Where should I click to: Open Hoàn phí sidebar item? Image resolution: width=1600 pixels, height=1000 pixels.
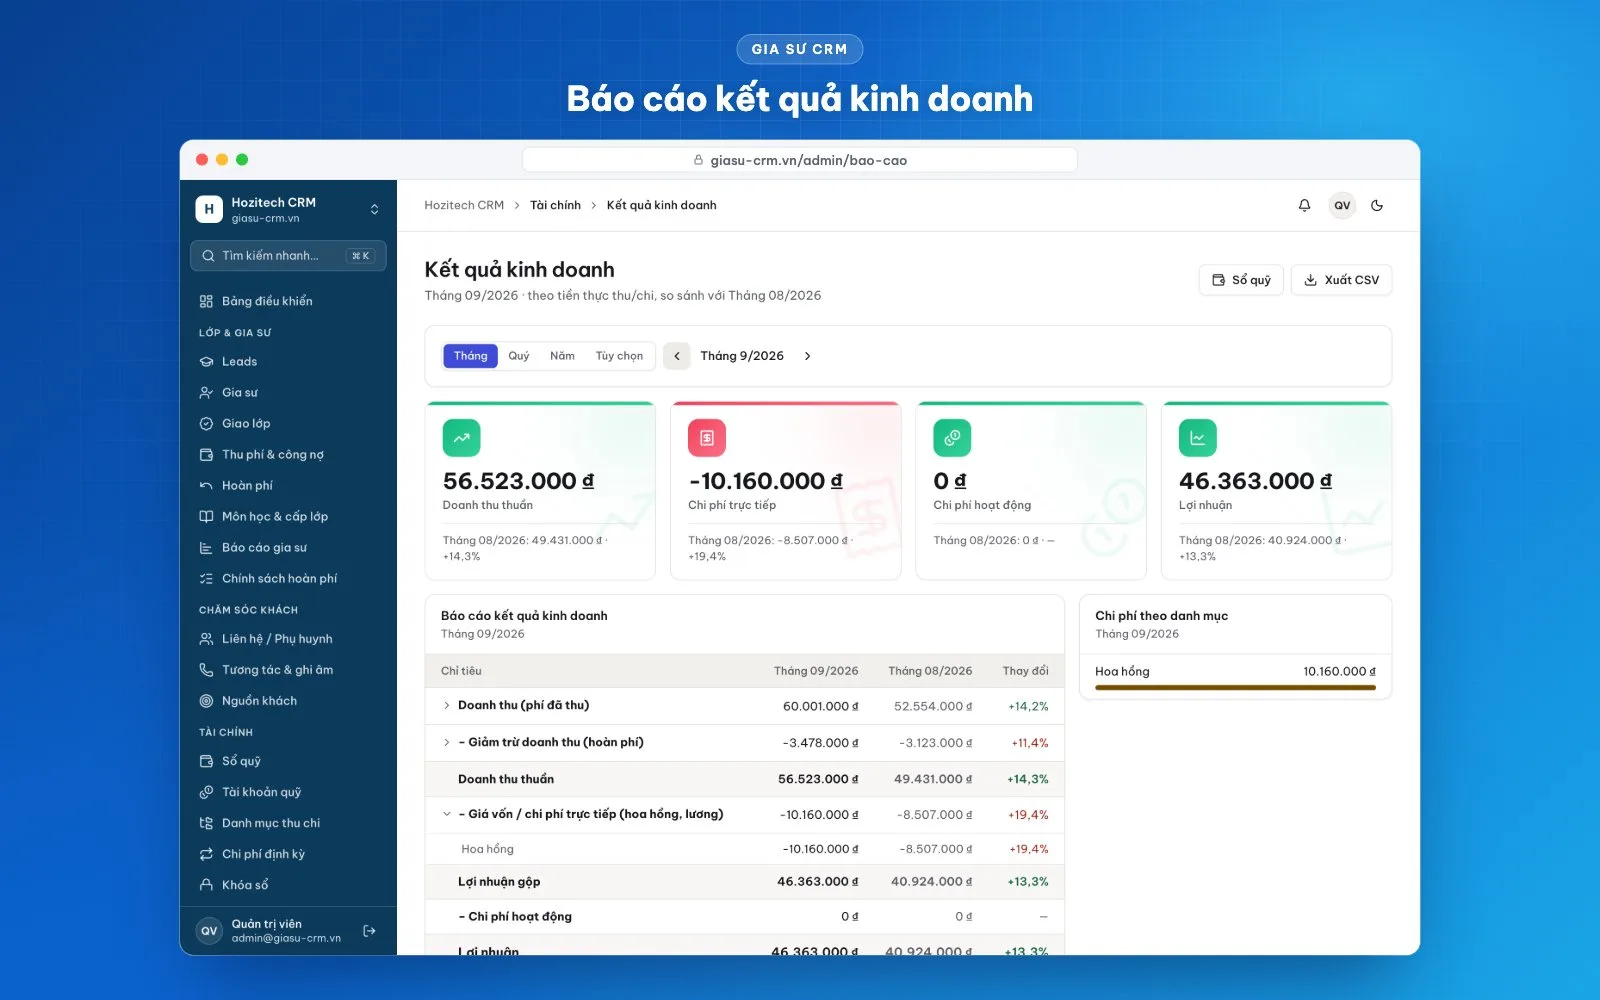288,486
